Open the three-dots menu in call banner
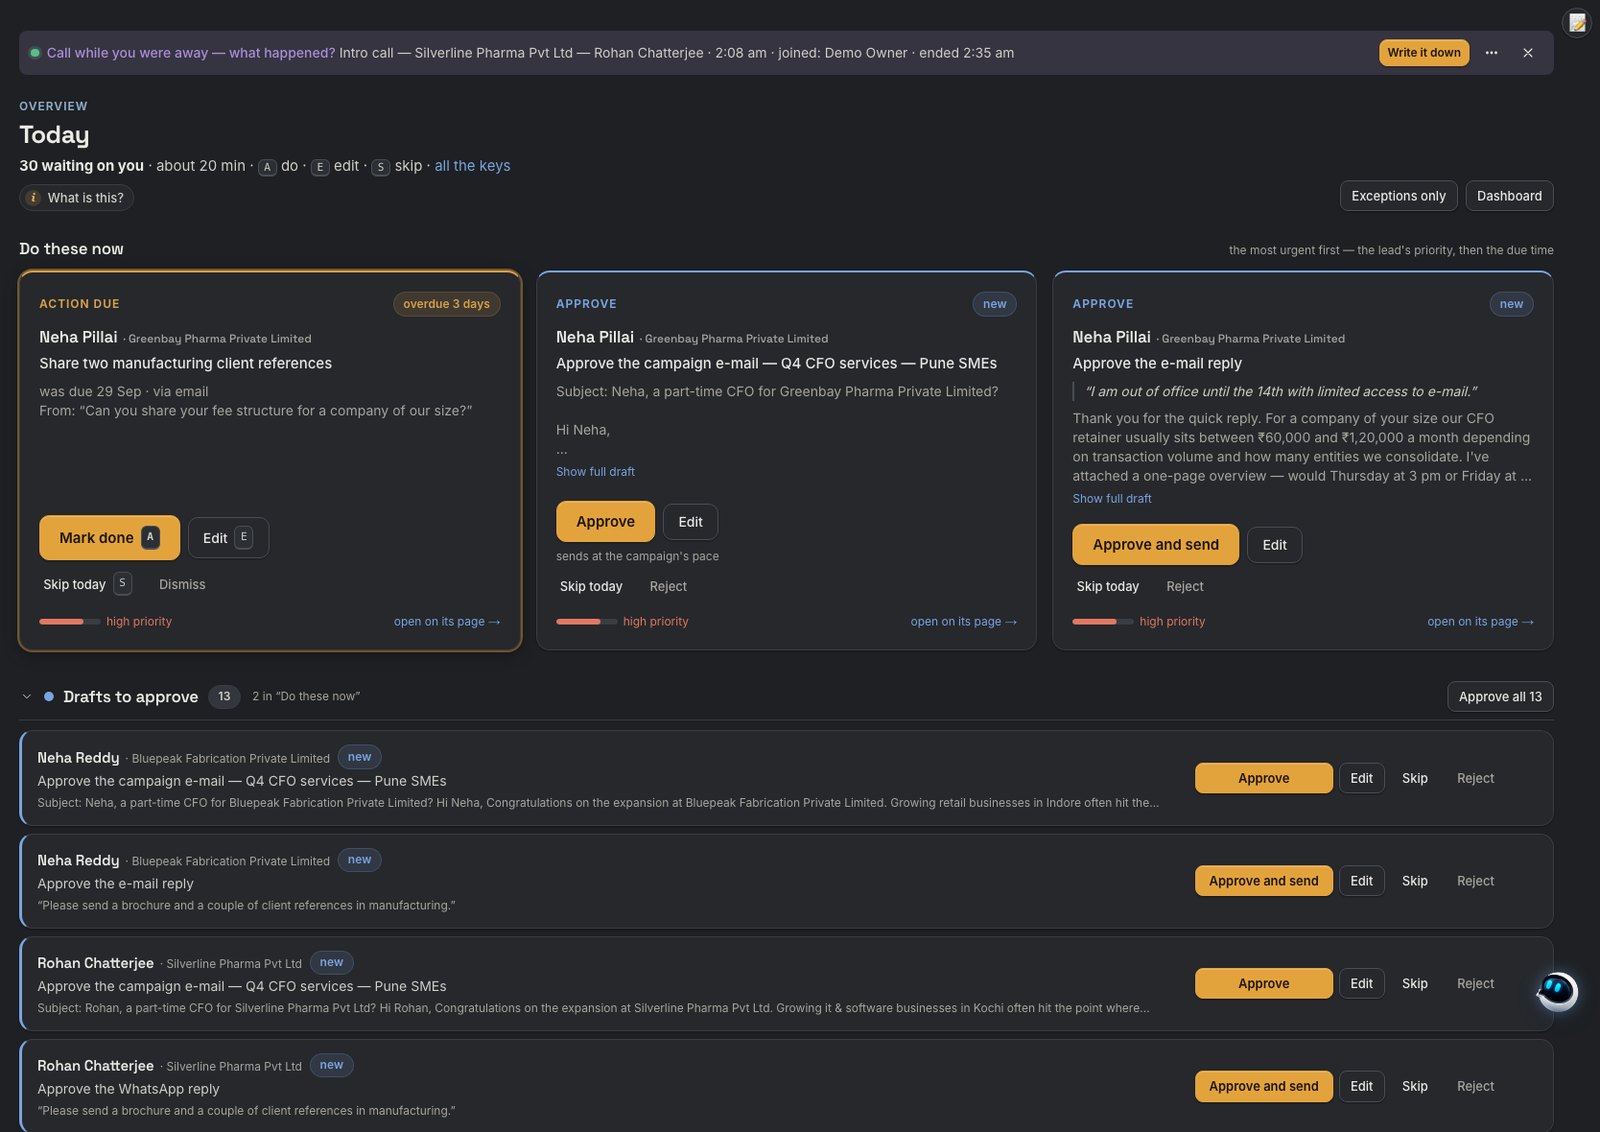 coord(1491,53)
